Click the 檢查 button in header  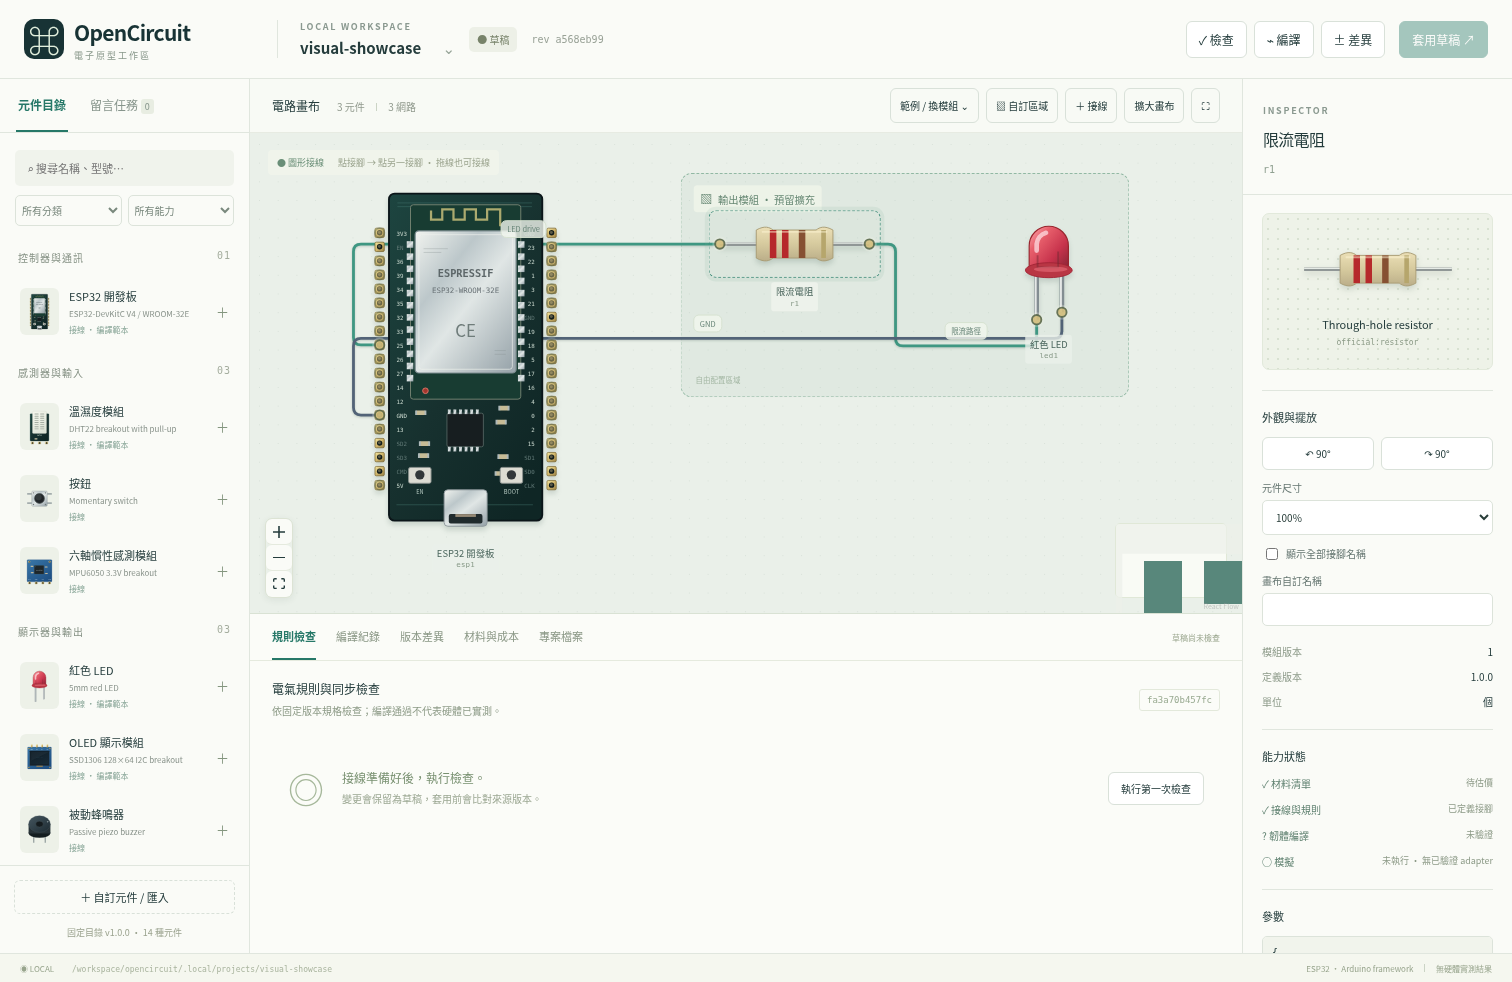pyautogui.click(x=1216, y=40)
